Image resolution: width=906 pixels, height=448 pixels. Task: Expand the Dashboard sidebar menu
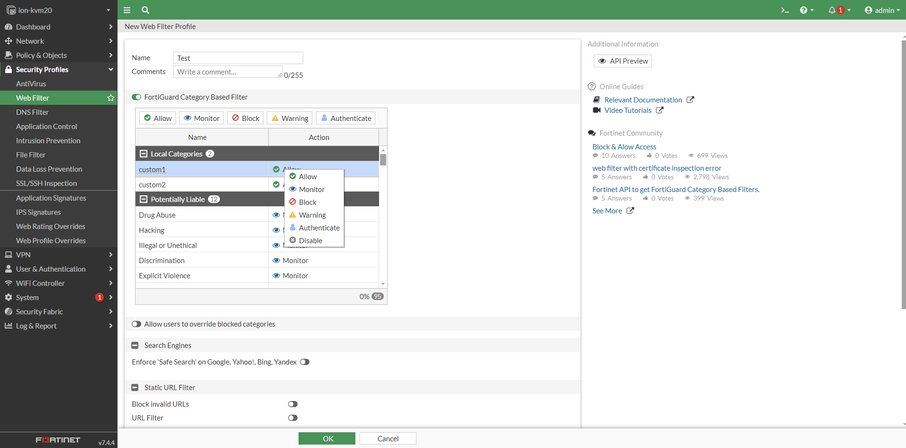point(110,27)
